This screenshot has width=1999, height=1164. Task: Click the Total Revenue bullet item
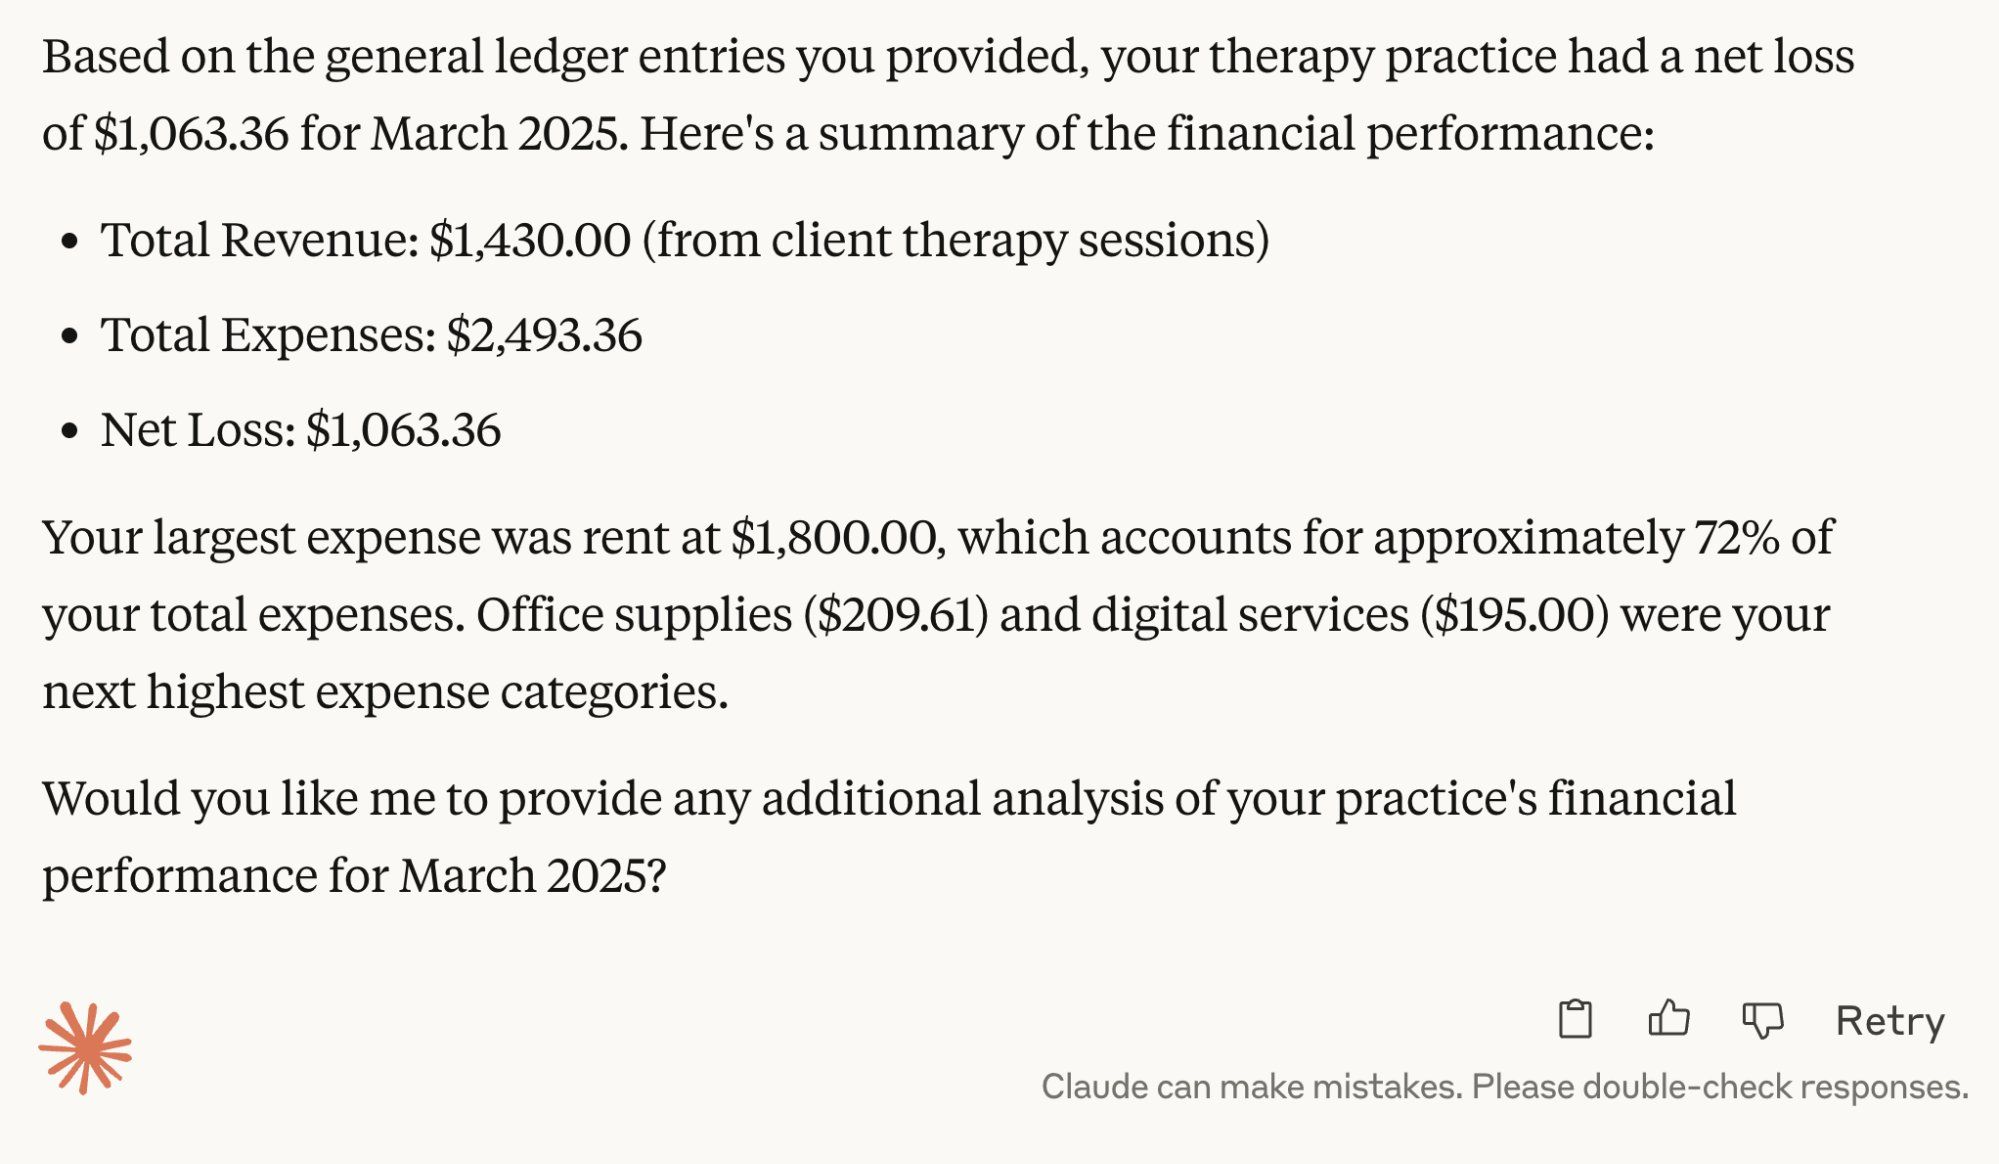pyautogui.click(x=688, y=240)
